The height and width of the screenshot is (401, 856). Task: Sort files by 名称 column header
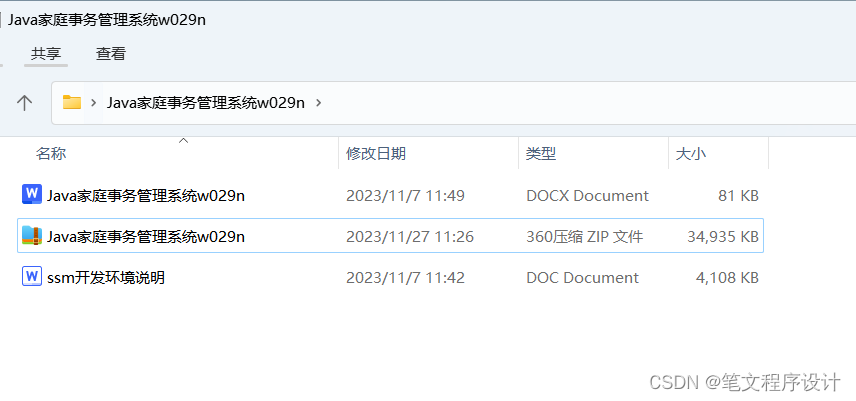[51, 154]
